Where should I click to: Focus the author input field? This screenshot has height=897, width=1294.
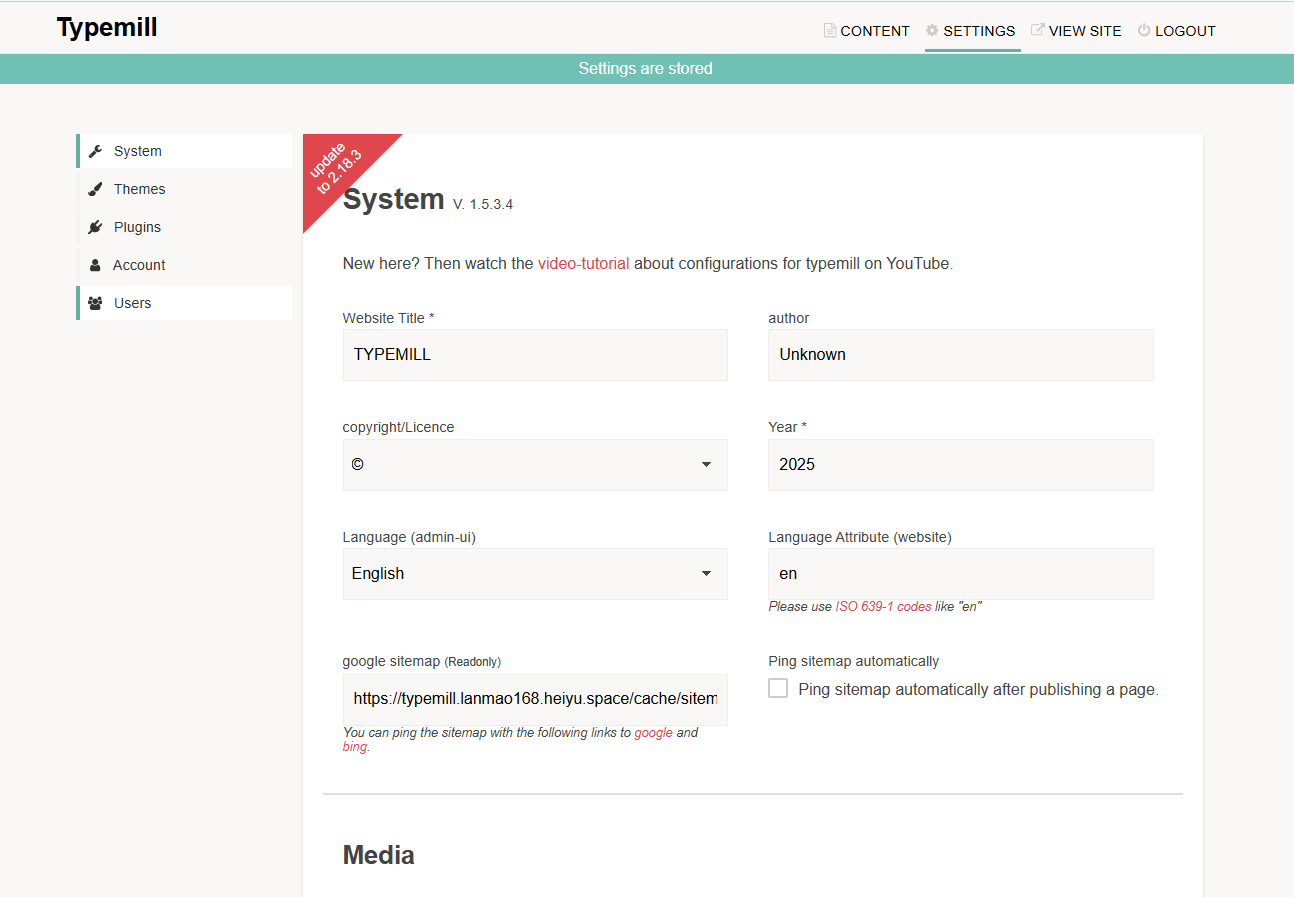960,355
